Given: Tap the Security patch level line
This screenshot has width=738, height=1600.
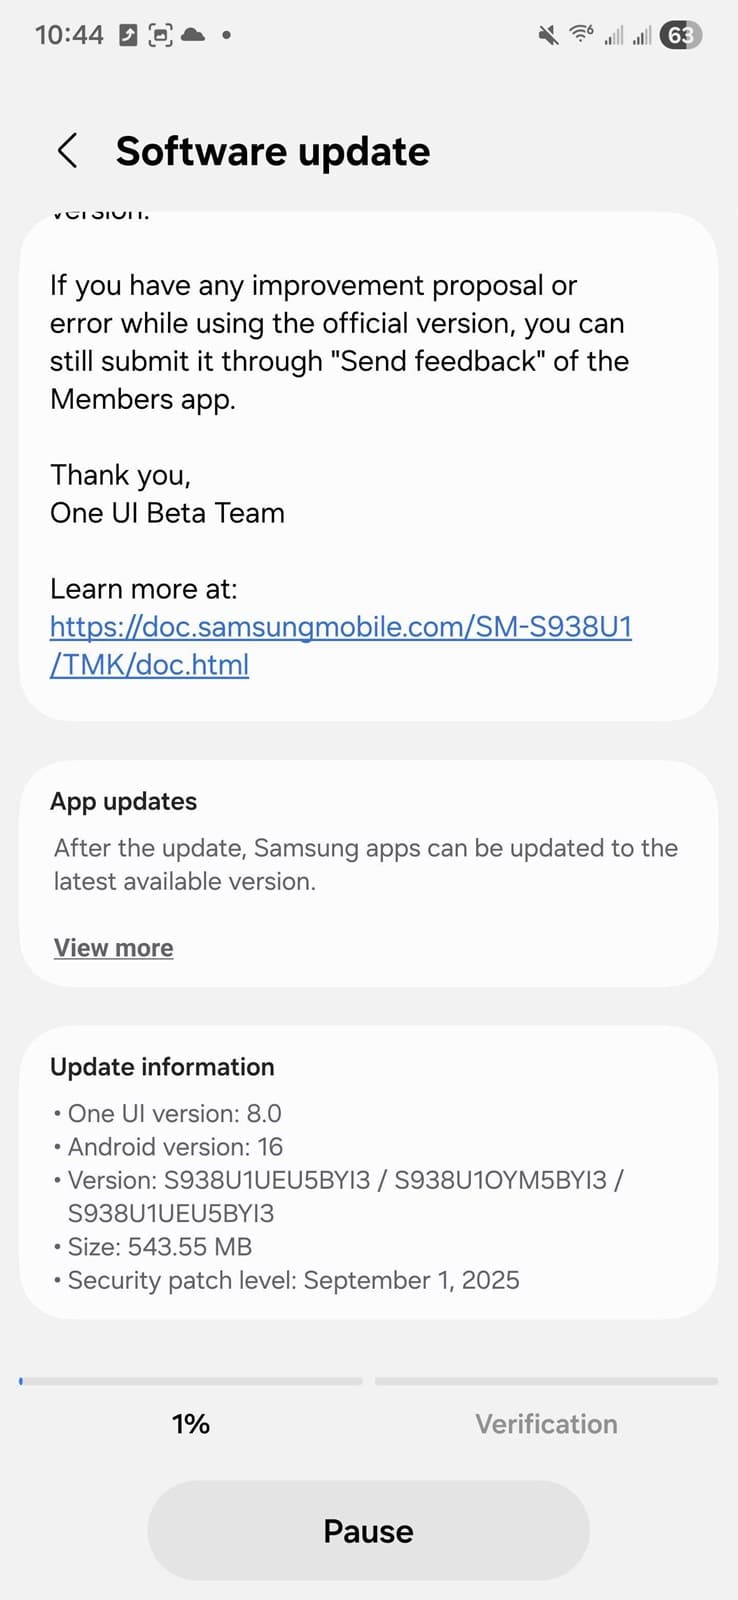Looking at the screenshot, I should pyautogui.click(x=292, y=1280).
